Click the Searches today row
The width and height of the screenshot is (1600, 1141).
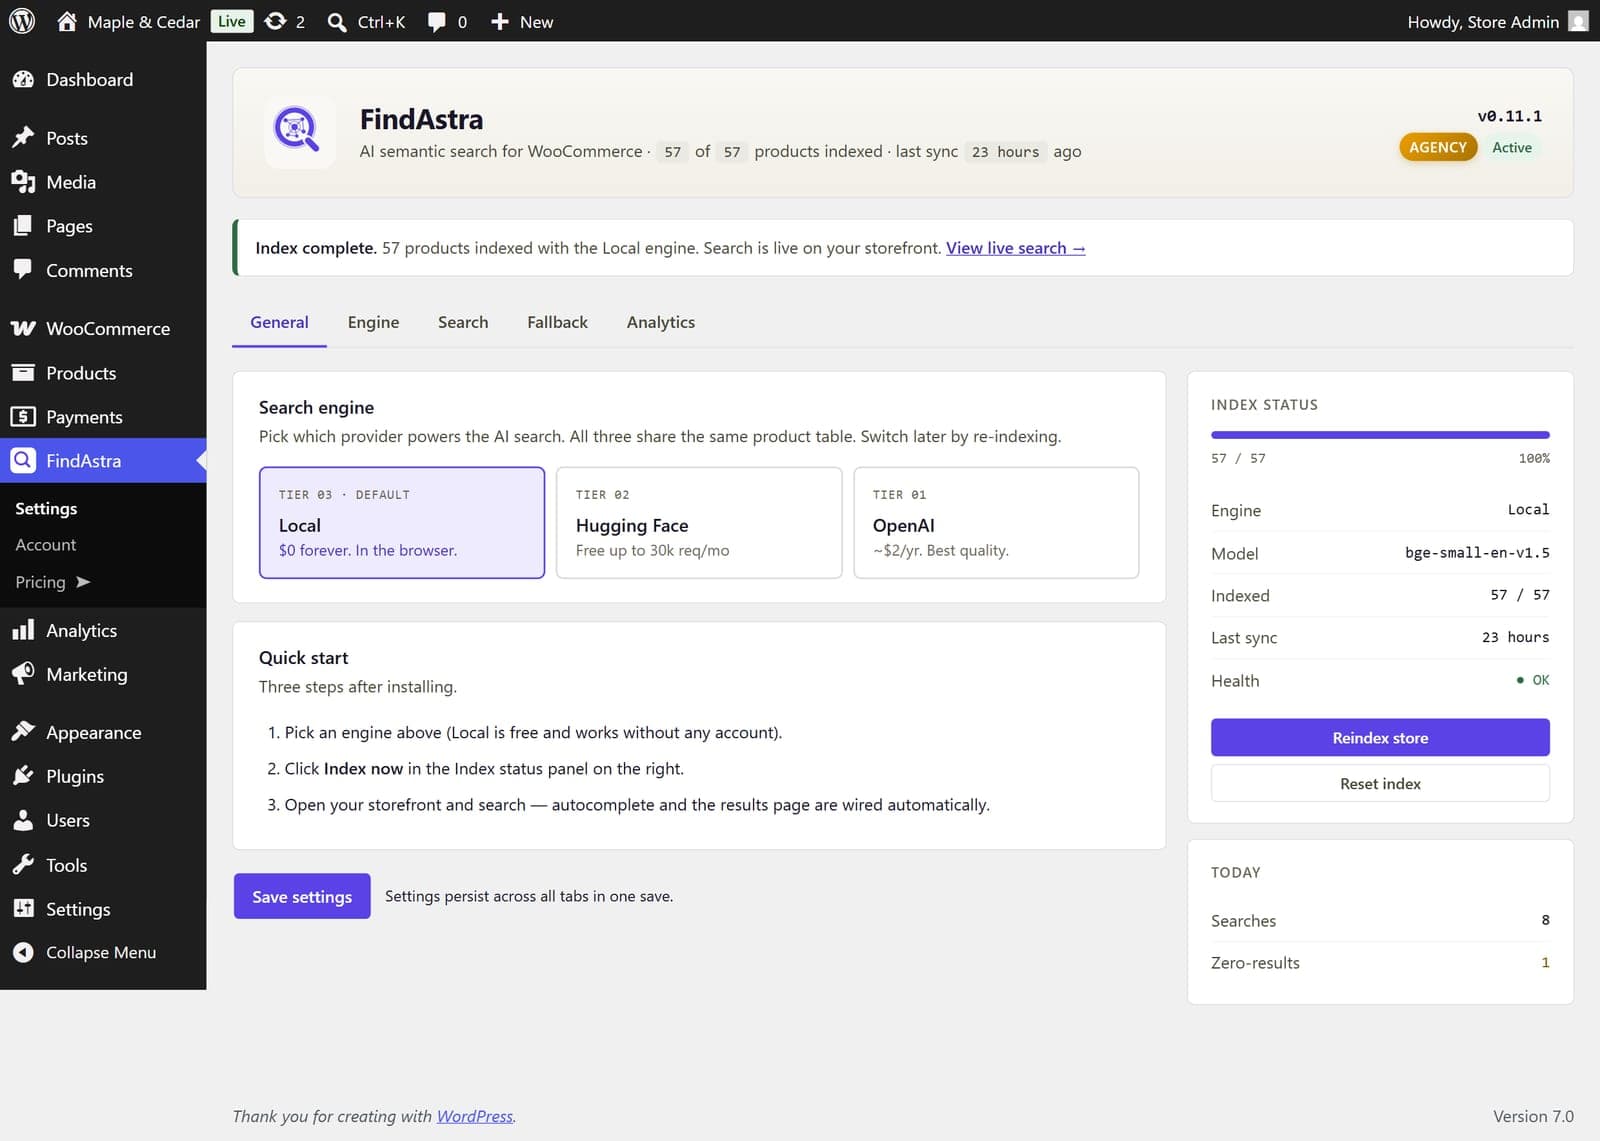pos(1380,920)
